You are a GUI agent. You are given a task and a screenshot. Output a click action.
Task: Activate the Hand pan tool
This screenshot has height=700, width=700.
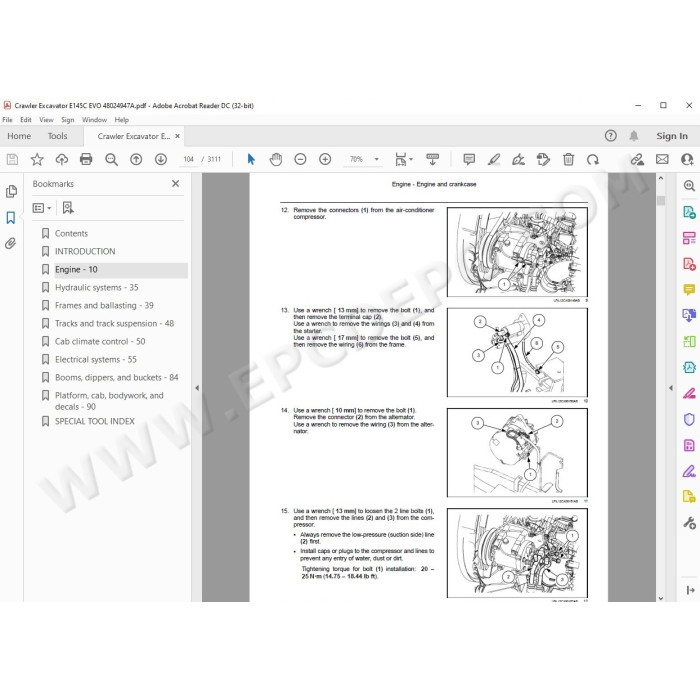(x=276, y=159)
